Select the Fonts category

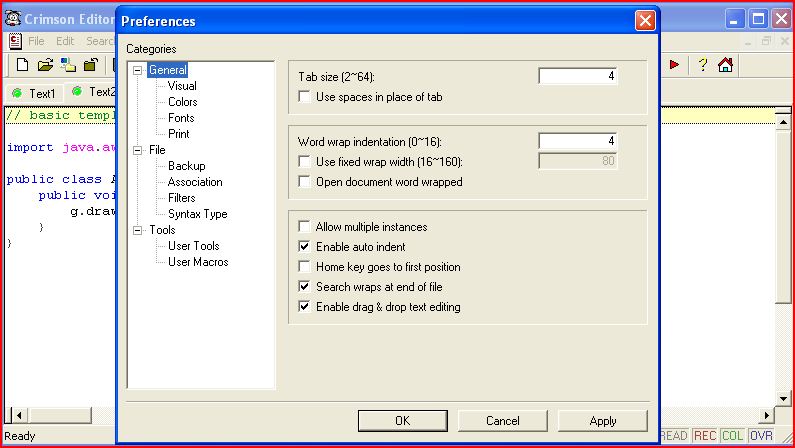(181, 118)
